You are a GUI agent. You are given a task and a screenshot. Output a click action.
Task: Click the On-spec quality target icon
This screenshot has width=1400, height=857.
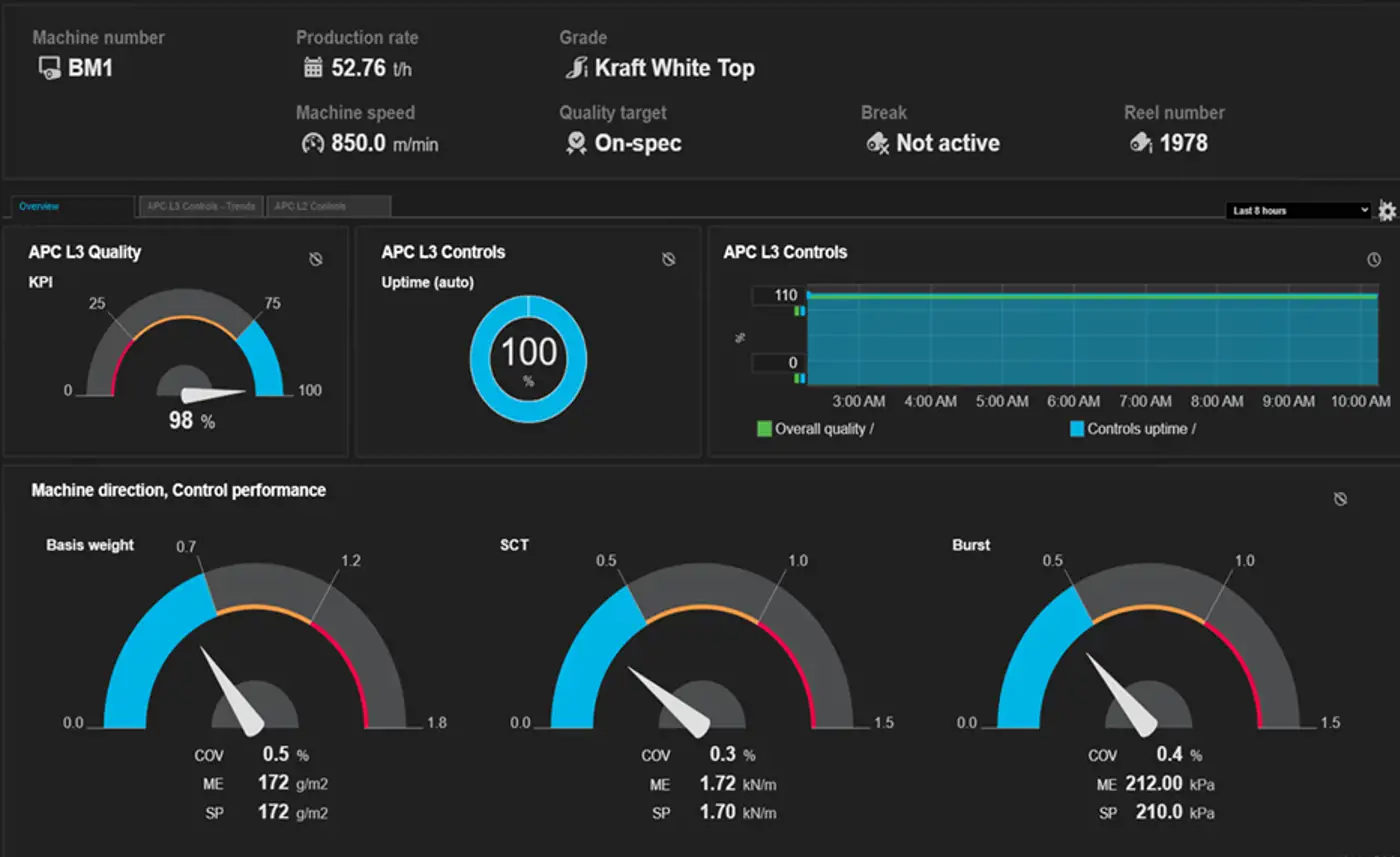coord(576,143)
